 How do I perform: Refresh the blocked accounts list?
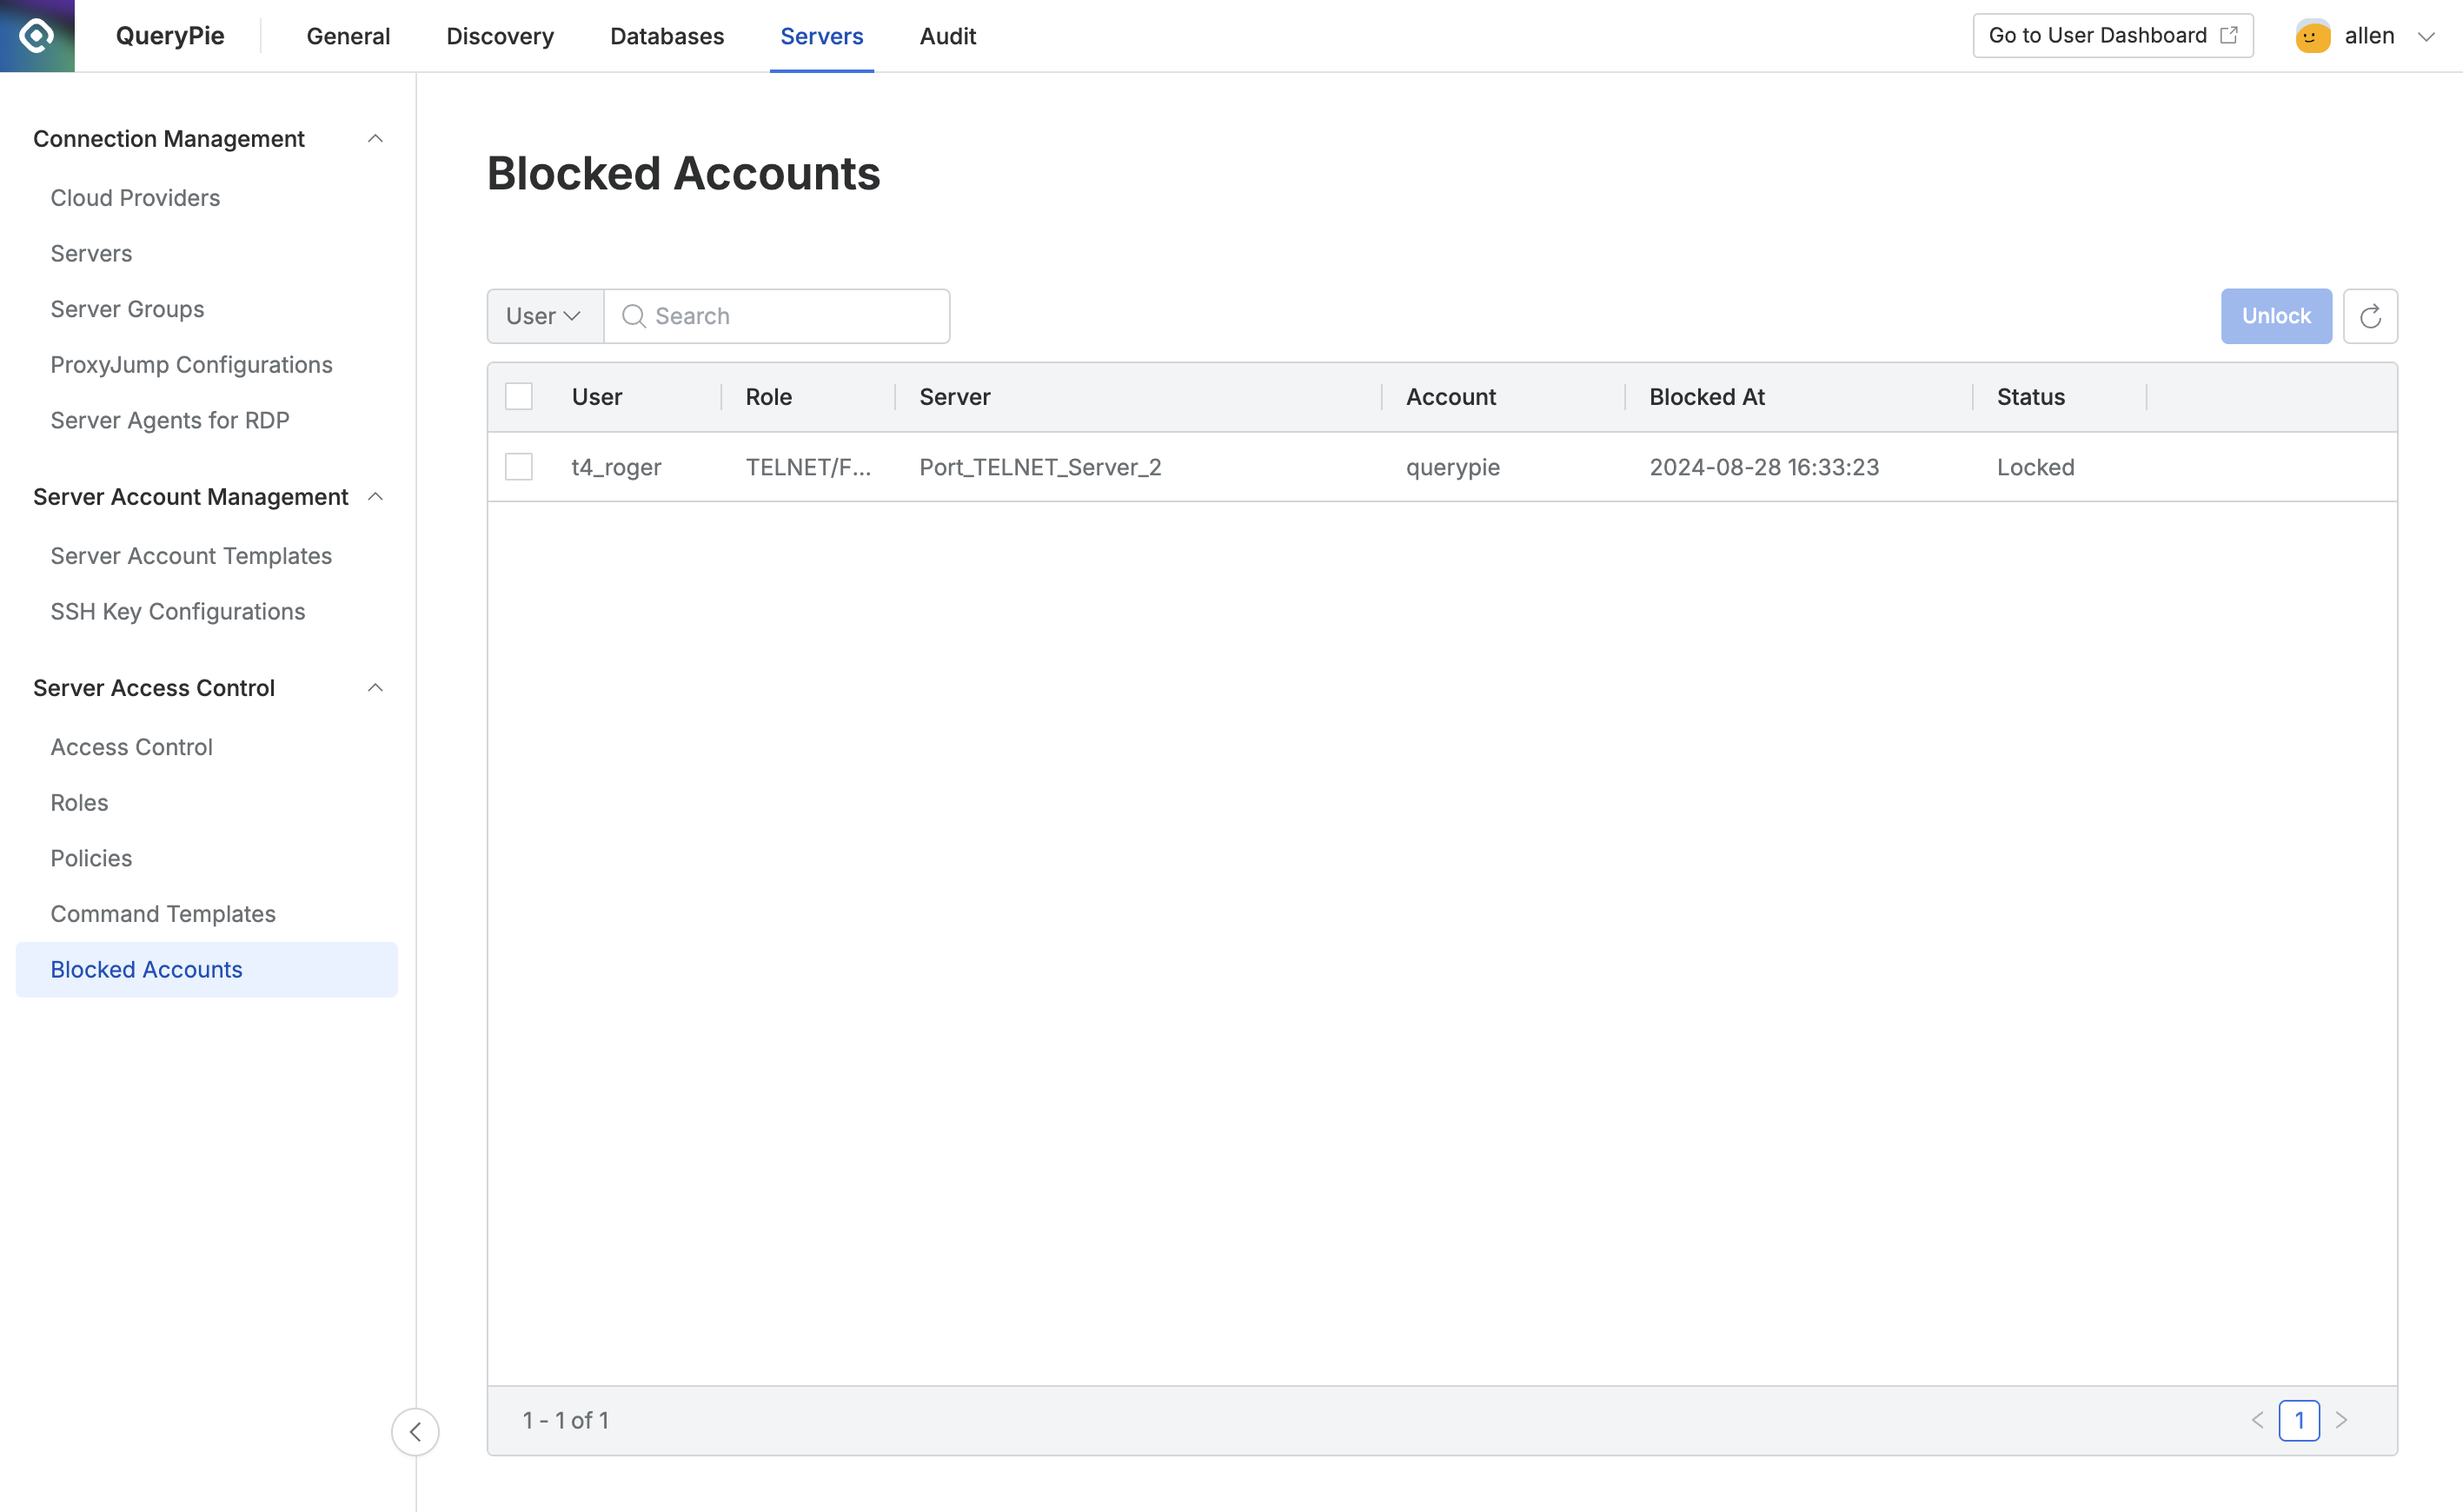pyautogui.click(x=2369, y=315)
